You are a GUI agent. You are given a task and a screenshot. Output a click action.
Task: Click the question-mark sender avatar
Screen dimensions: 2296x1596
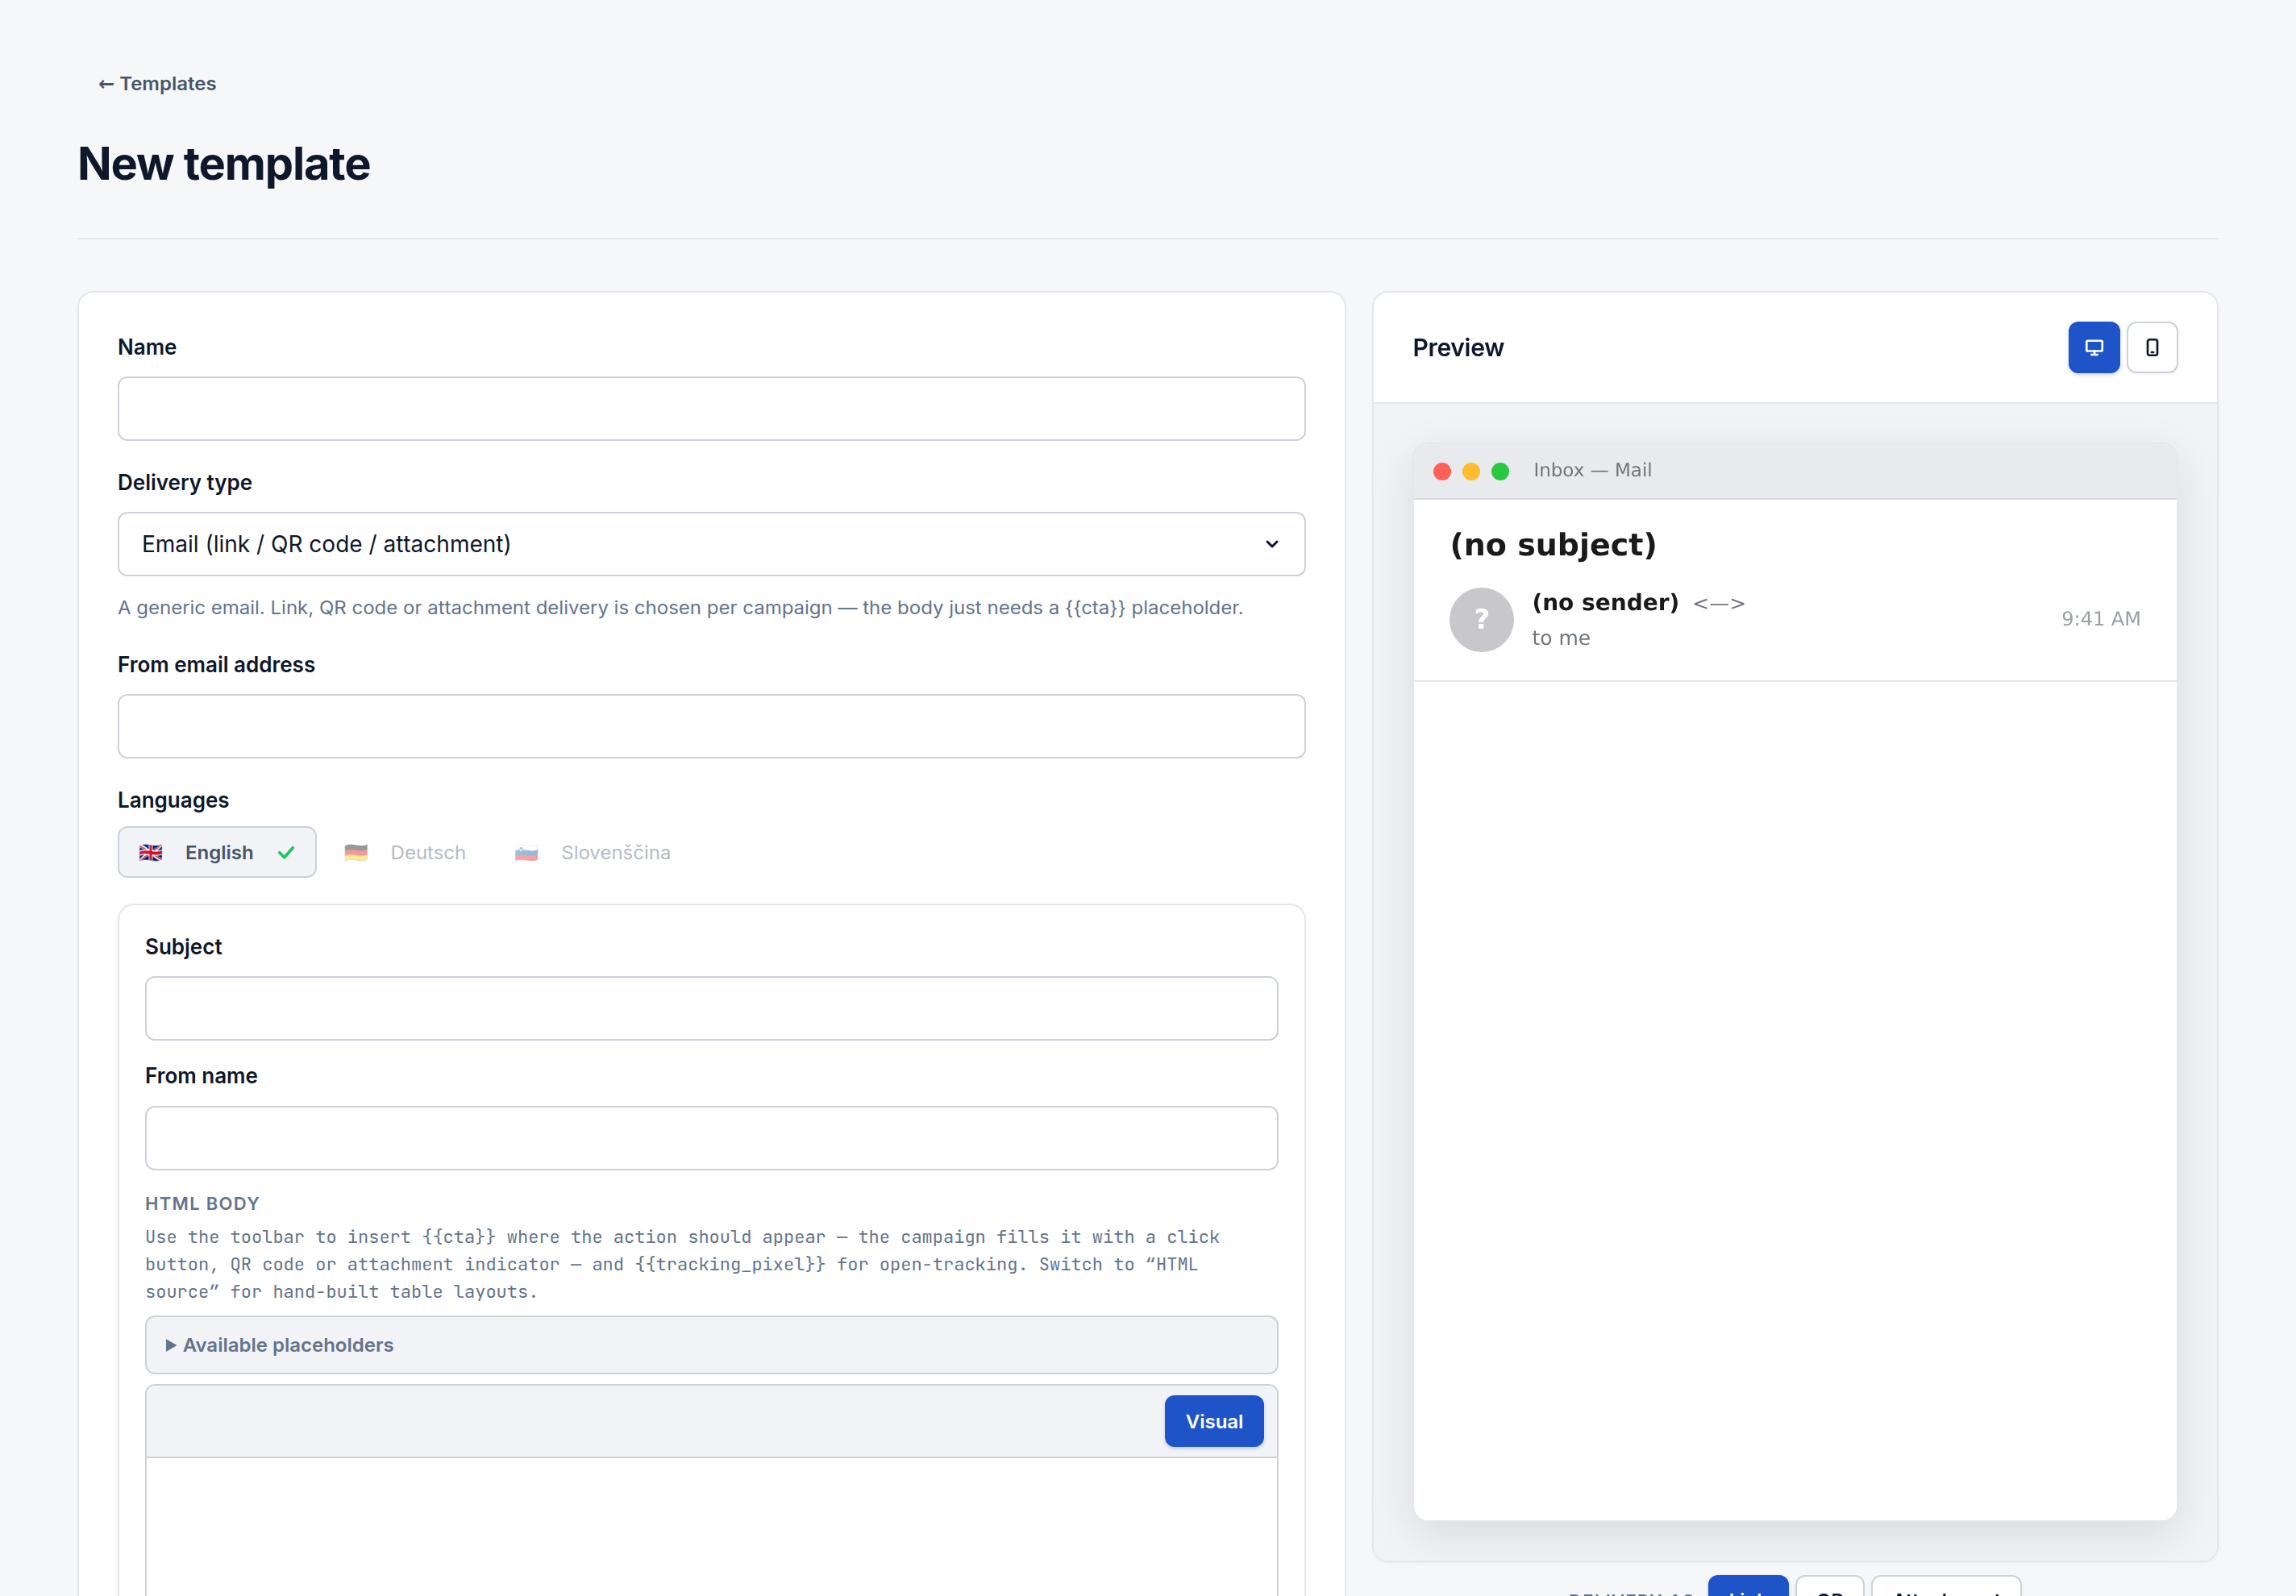(1481, 619)
